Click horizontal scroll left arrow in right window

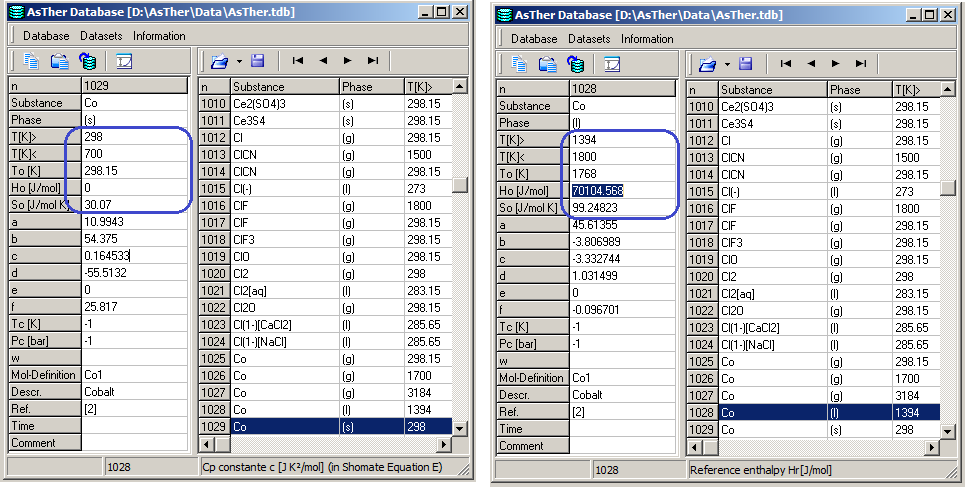tap(694, 447)
